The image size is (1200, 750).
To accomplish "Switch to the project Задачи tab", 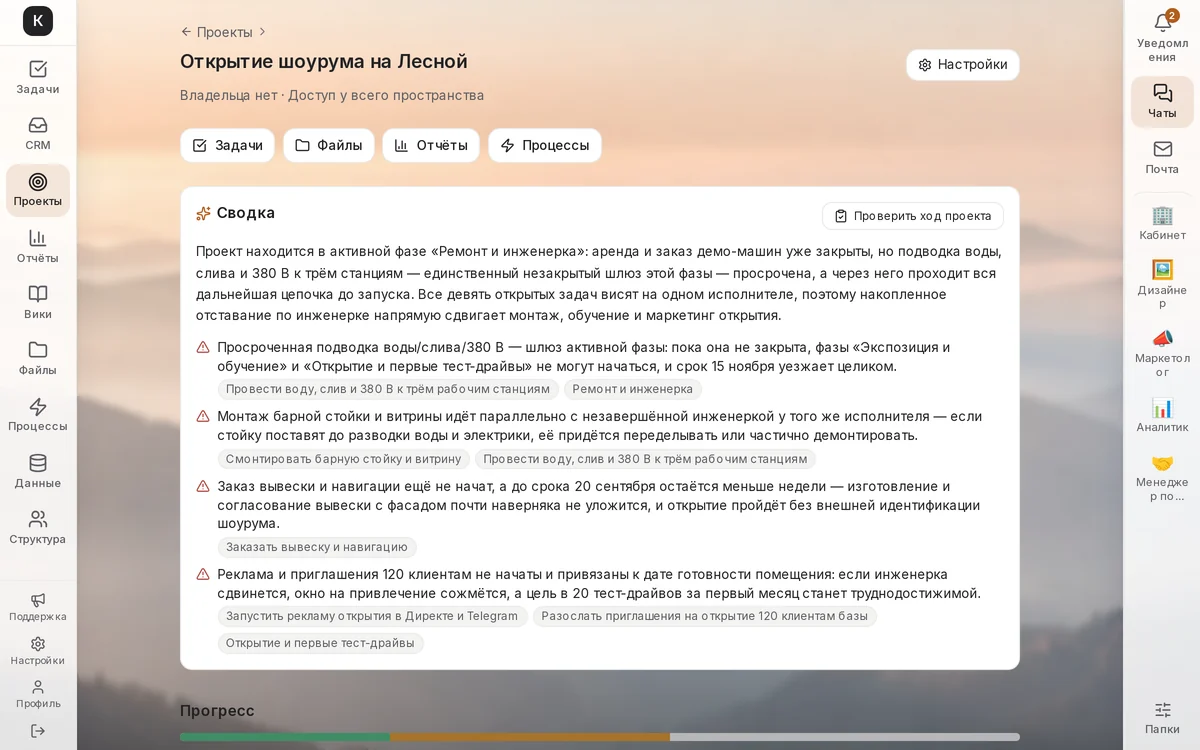I will 228,145.
